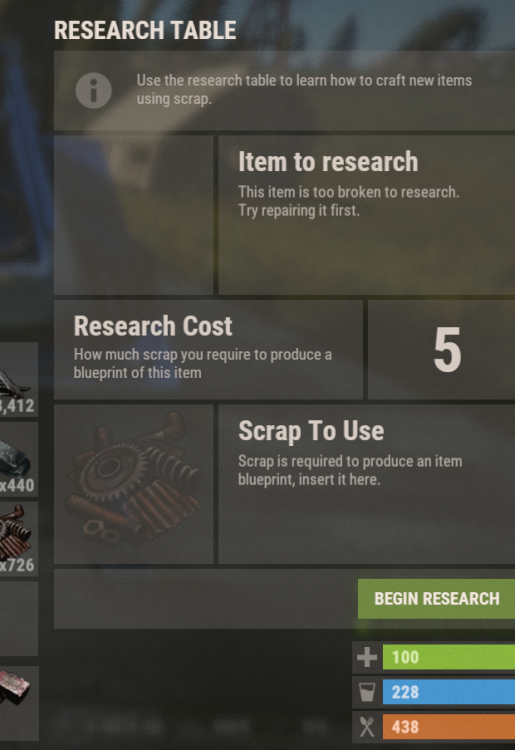Click the Research Cost description panel
Image resolution: width=515 pixels, height=750 pixels.
click(208, 350)
